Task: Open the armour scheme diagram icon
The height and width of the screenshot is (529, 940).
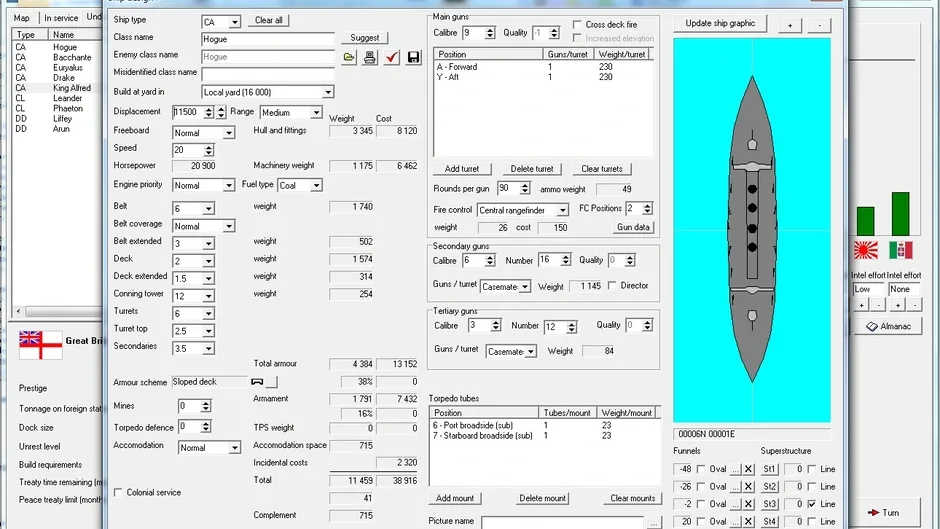Action: pyautogui.click(x=257, y=381)
